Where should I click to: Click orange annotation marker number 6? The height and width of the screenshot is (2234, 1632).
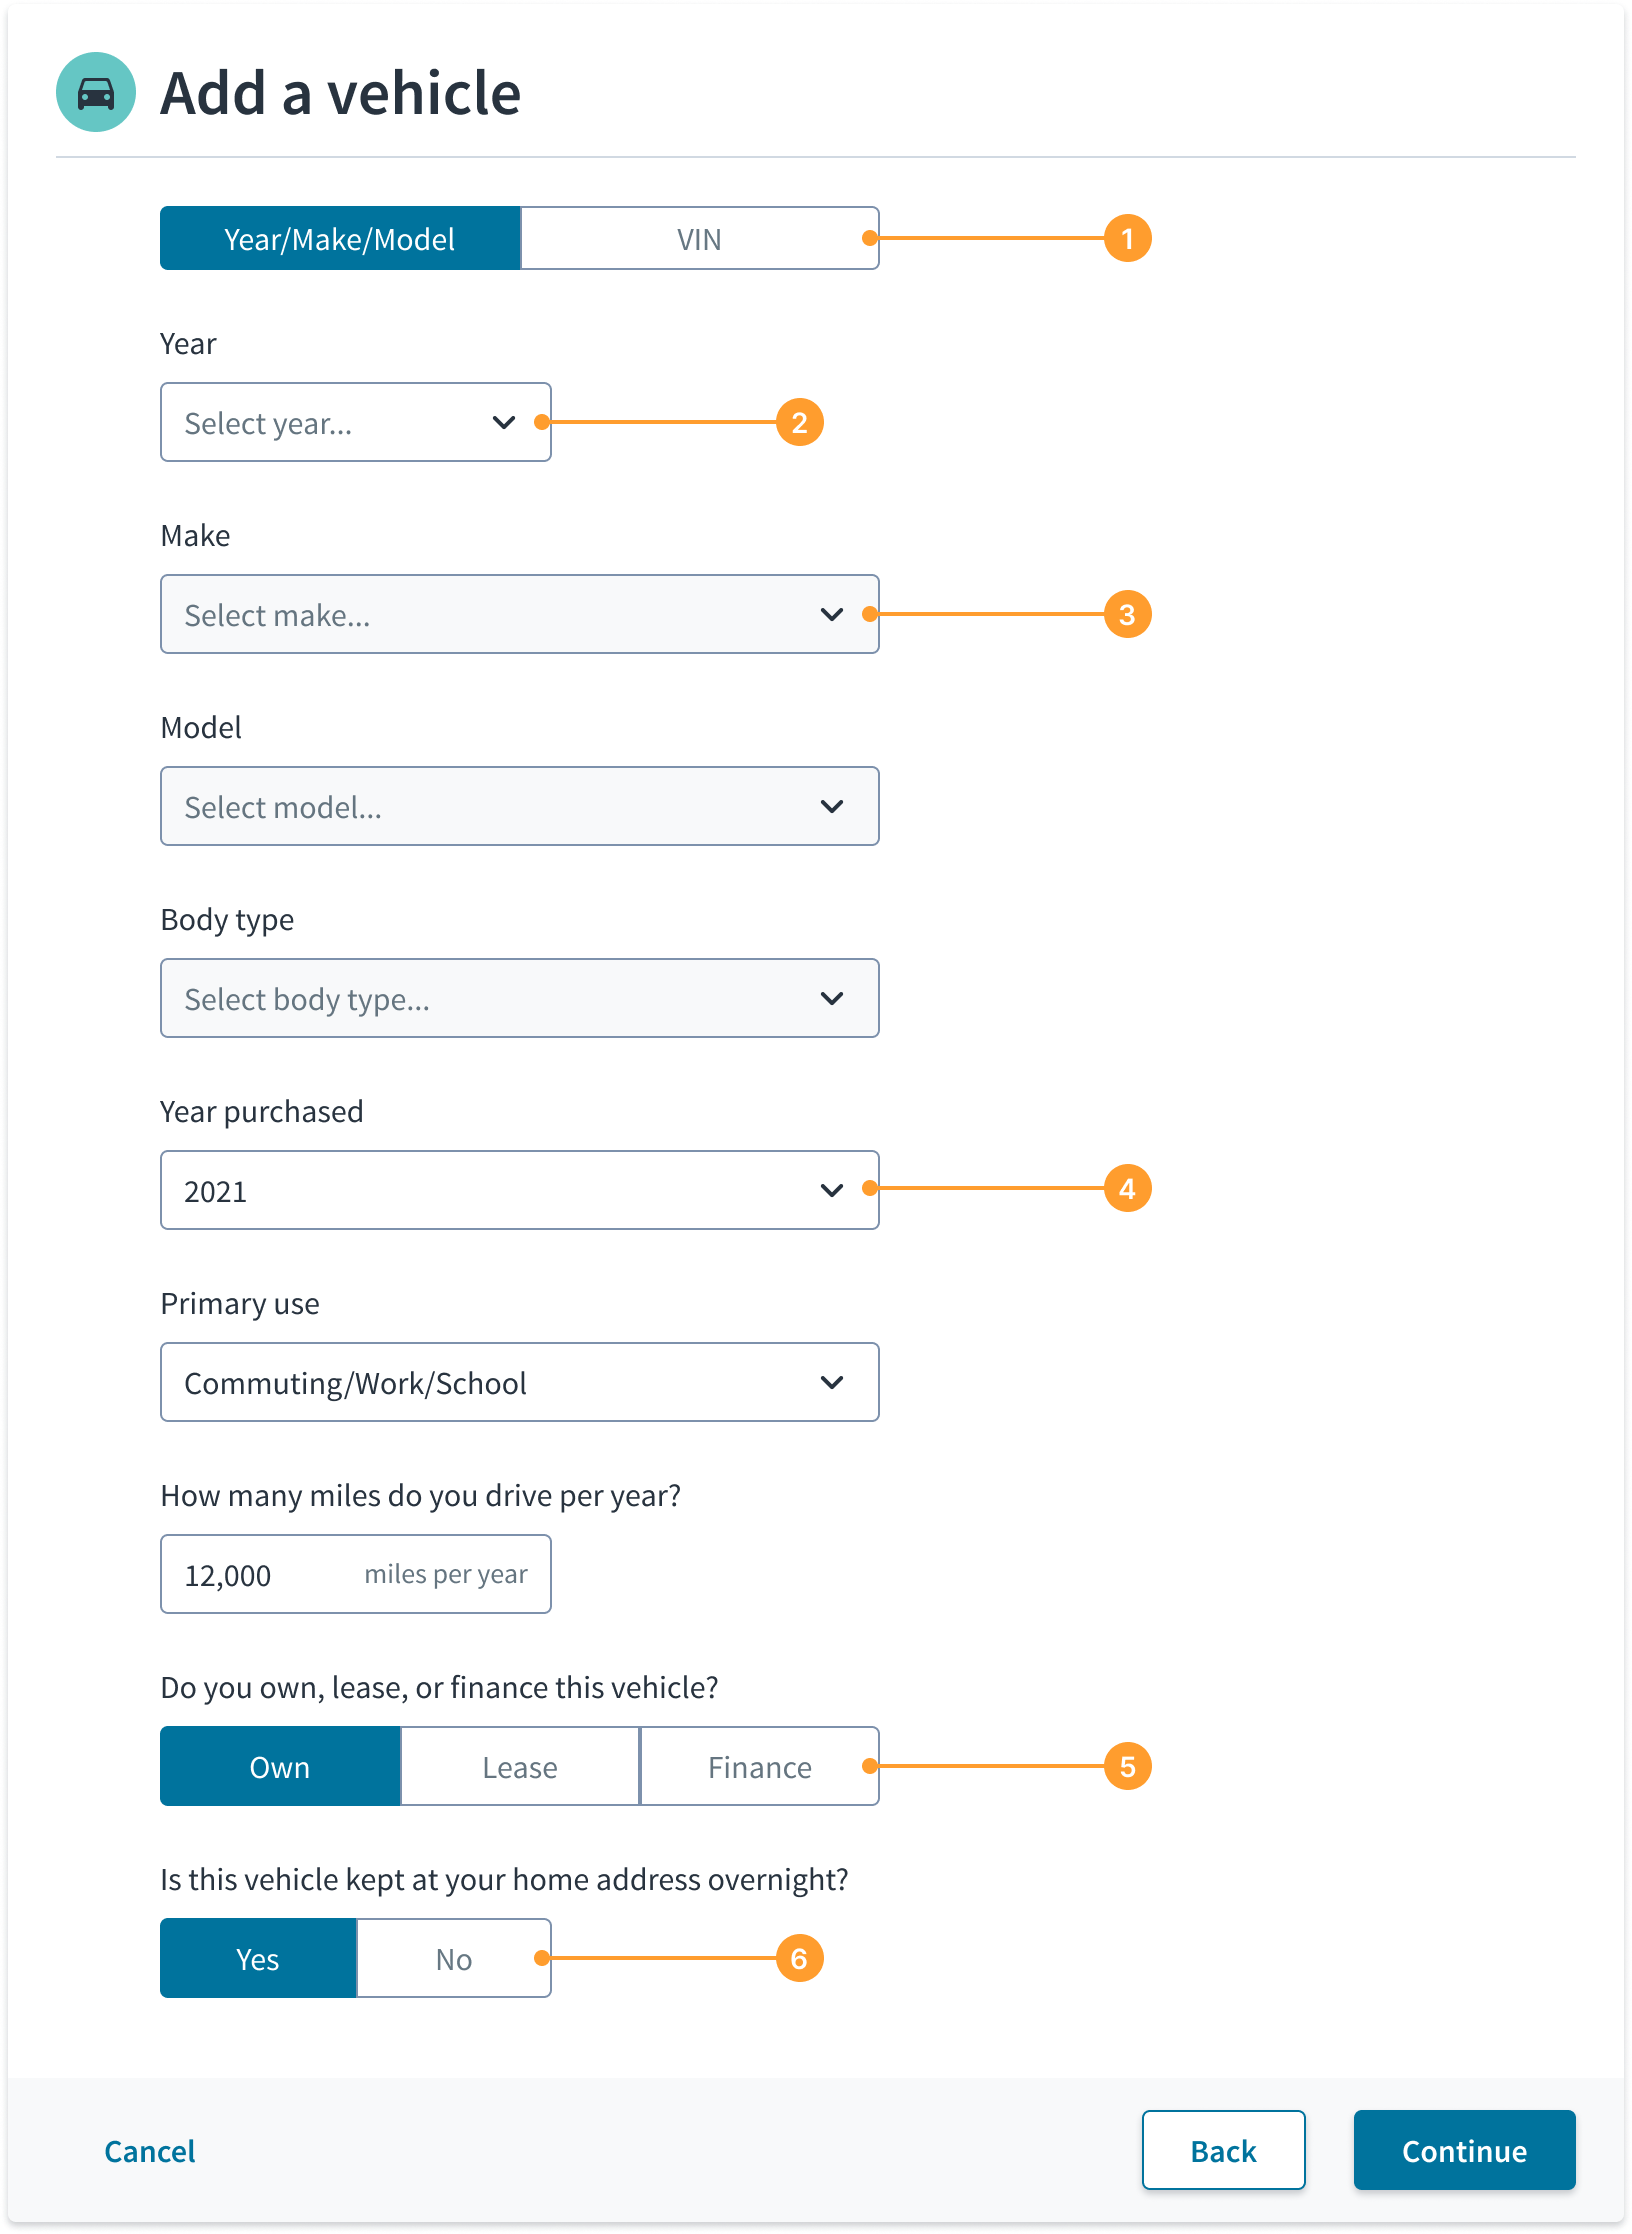pyautogui.click(x=799, y=1958)
